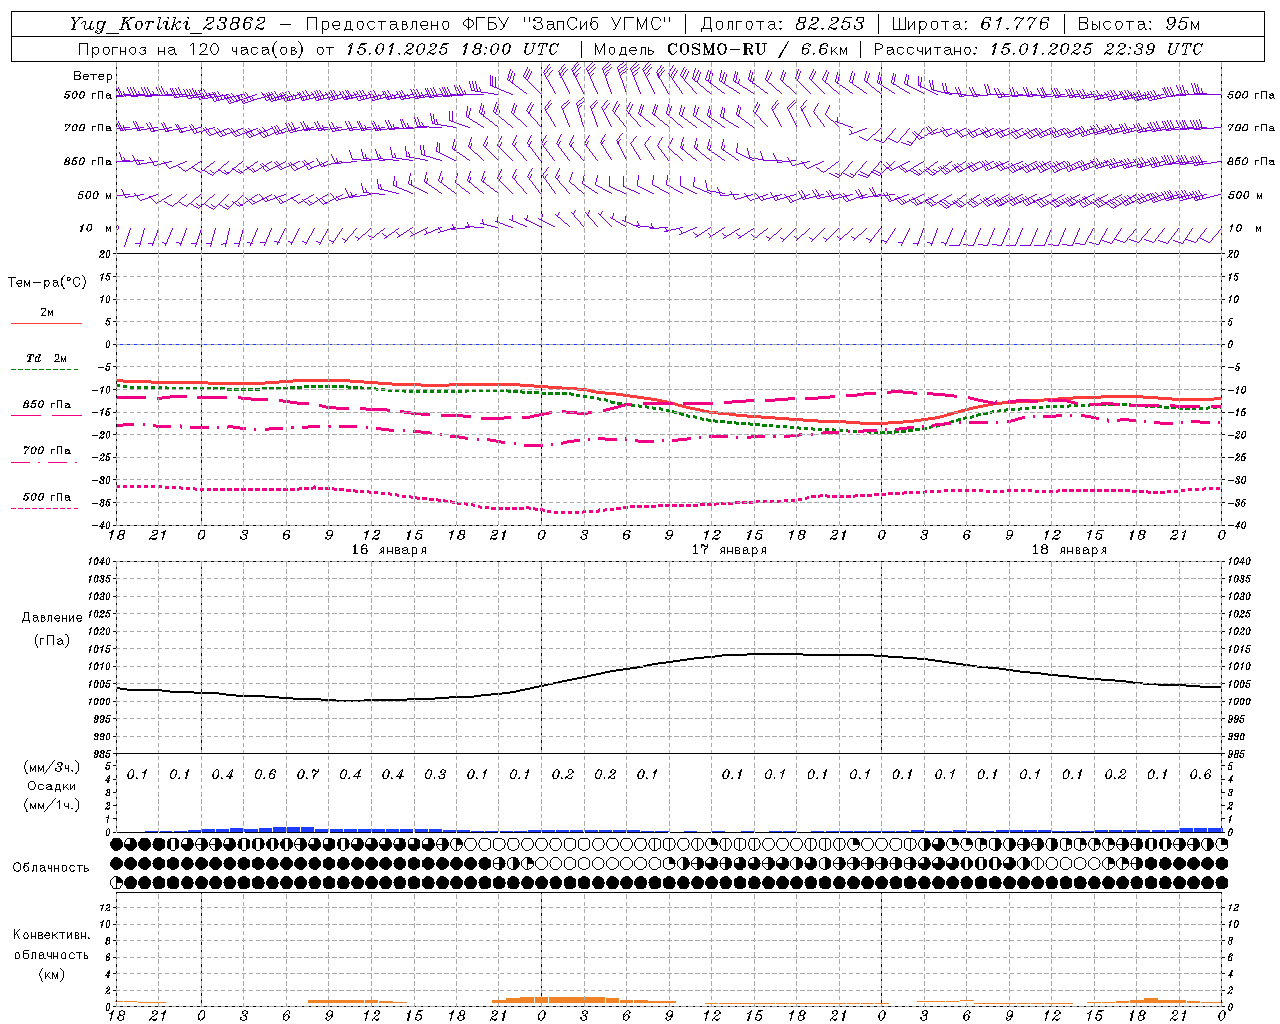Click the 700 гПа temperature legend entry

(47, 451)
